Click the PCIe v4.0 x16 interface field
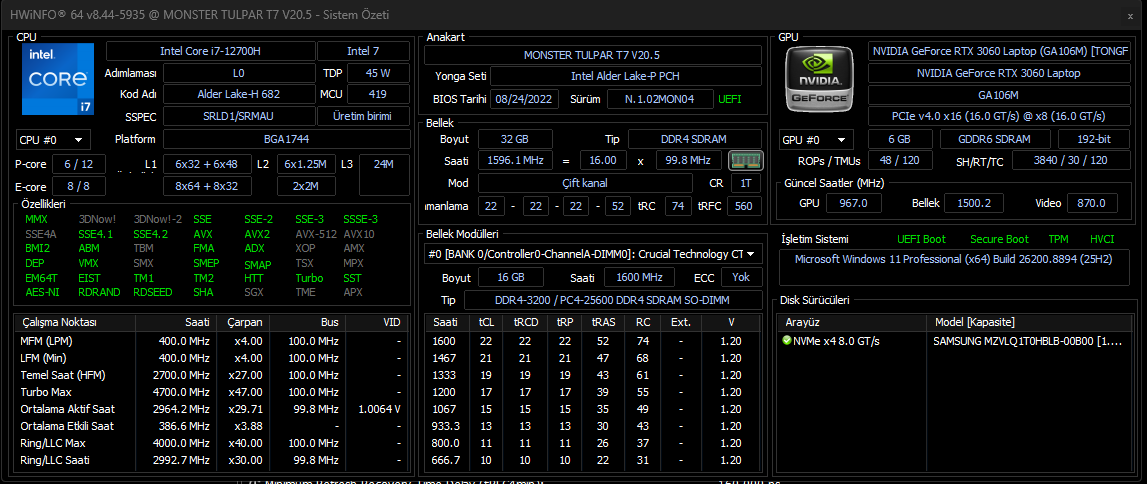The image size is (1147, 484). (999, 116)
